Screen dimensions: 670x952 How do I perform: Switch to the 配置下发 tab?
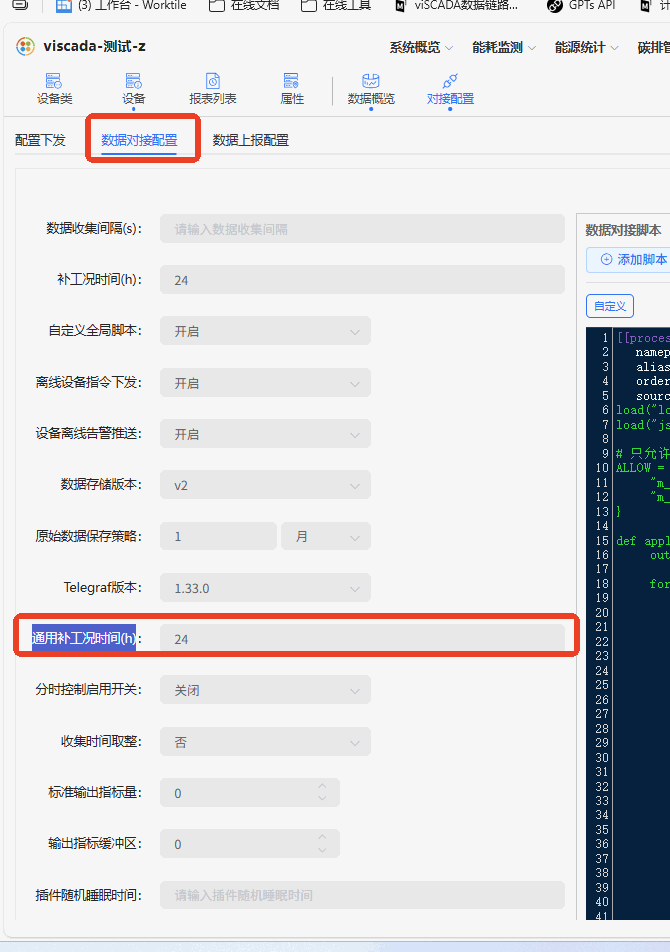pos(40,140)
